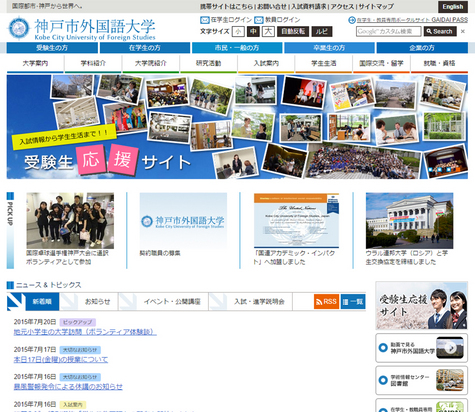Open the 市民・一般の方 audience menu
Viewport: 475px width, 412px height.
[x=237, y=48]
